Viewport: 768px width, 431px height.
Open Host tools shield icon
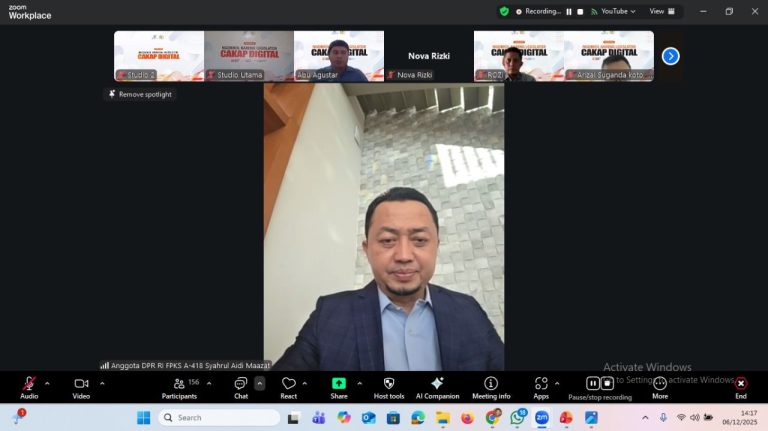pos(389,384)
